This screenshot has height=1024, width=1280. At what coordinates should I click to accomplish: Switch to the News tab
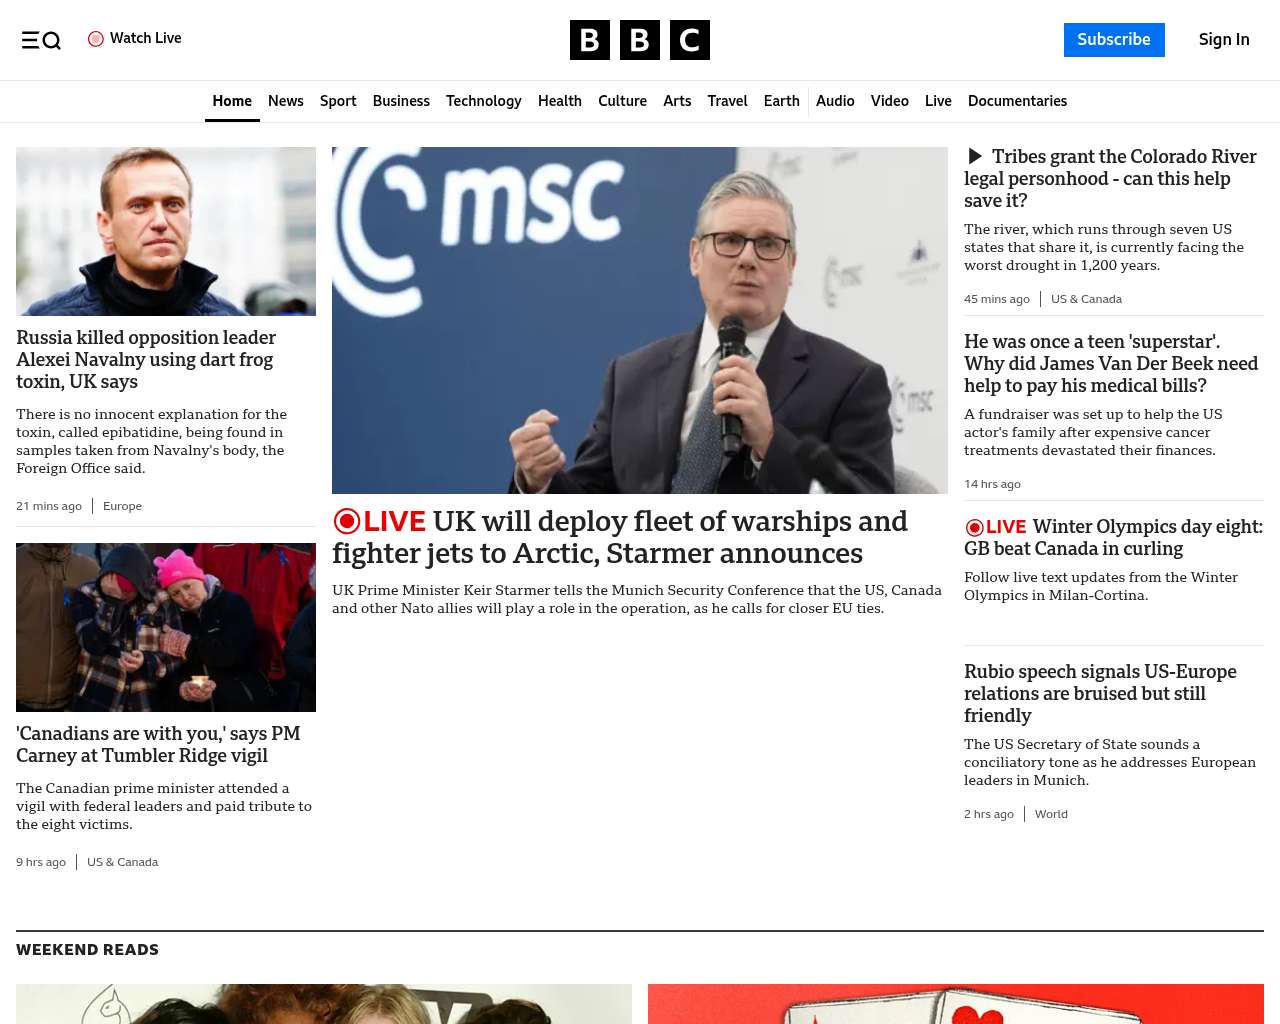click(x=286, y=101)
